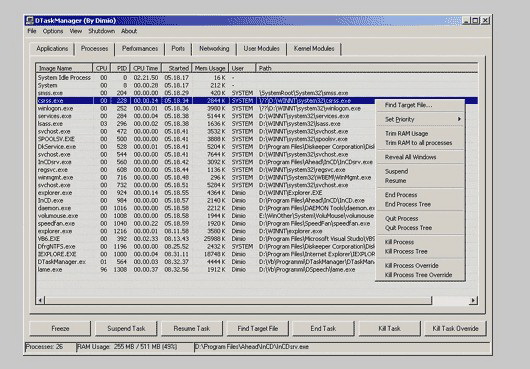Select the VB6.EXE process row
The image size is (530, 369).
[206, 239]
